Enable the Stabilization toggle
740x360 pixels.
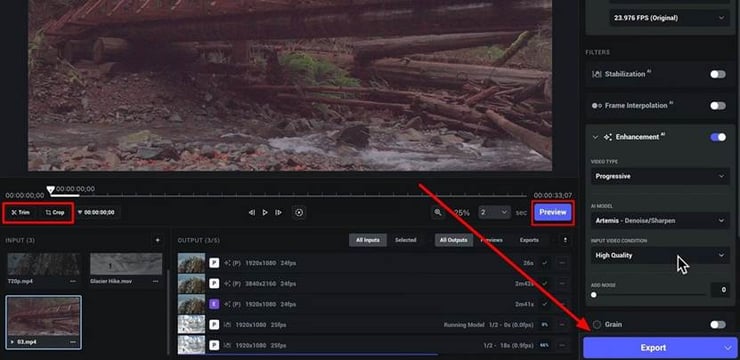pos(718,74)
